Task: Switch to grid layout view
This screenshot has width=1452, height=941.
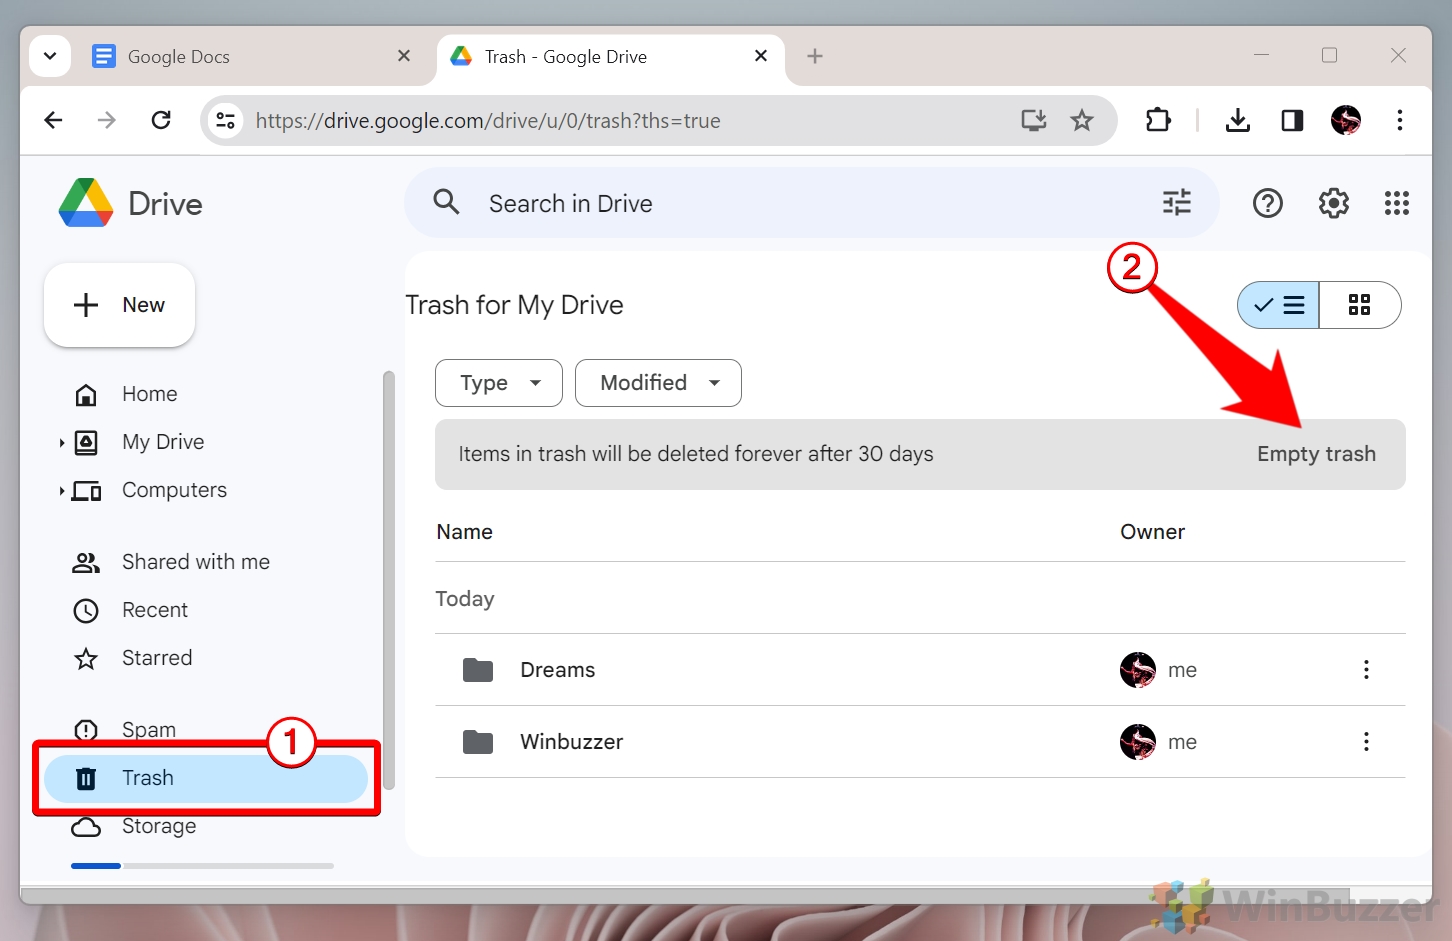Action: click(1360, 305)
